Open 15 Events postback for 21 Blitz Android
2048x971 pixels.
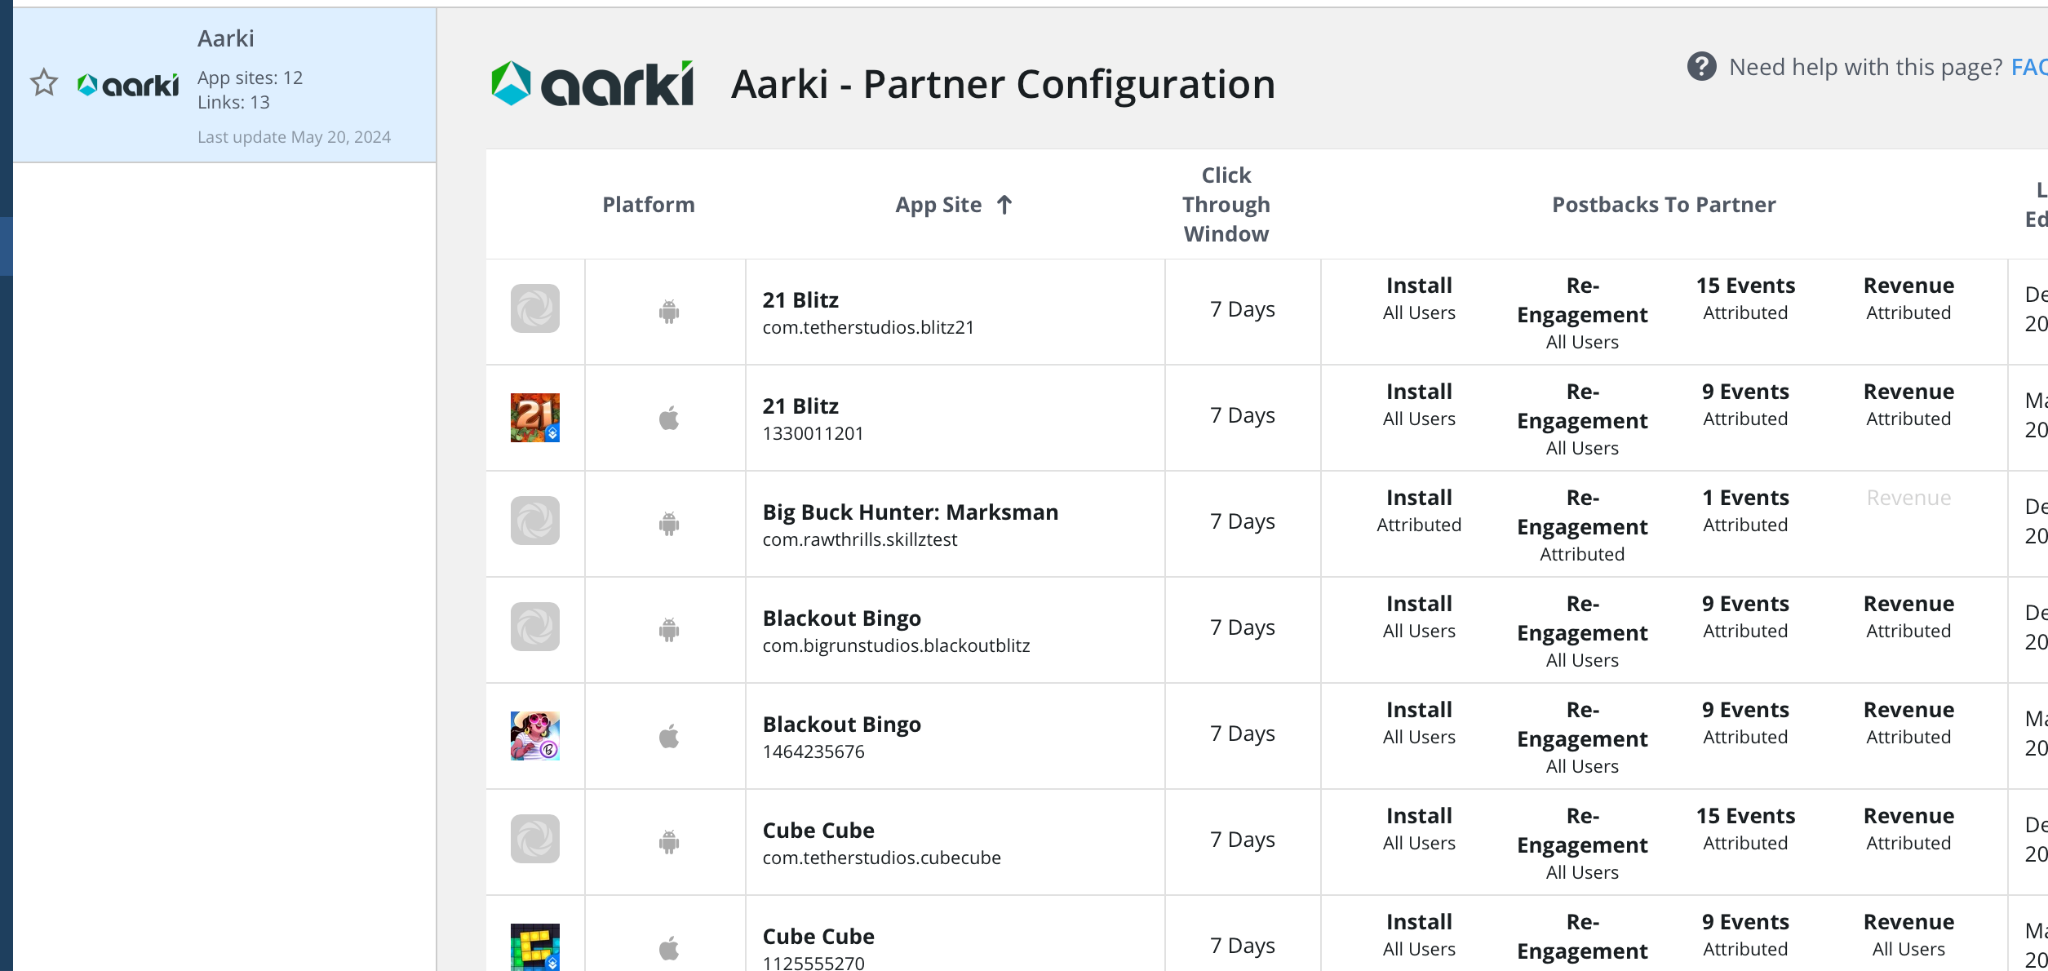(1745, 298)
